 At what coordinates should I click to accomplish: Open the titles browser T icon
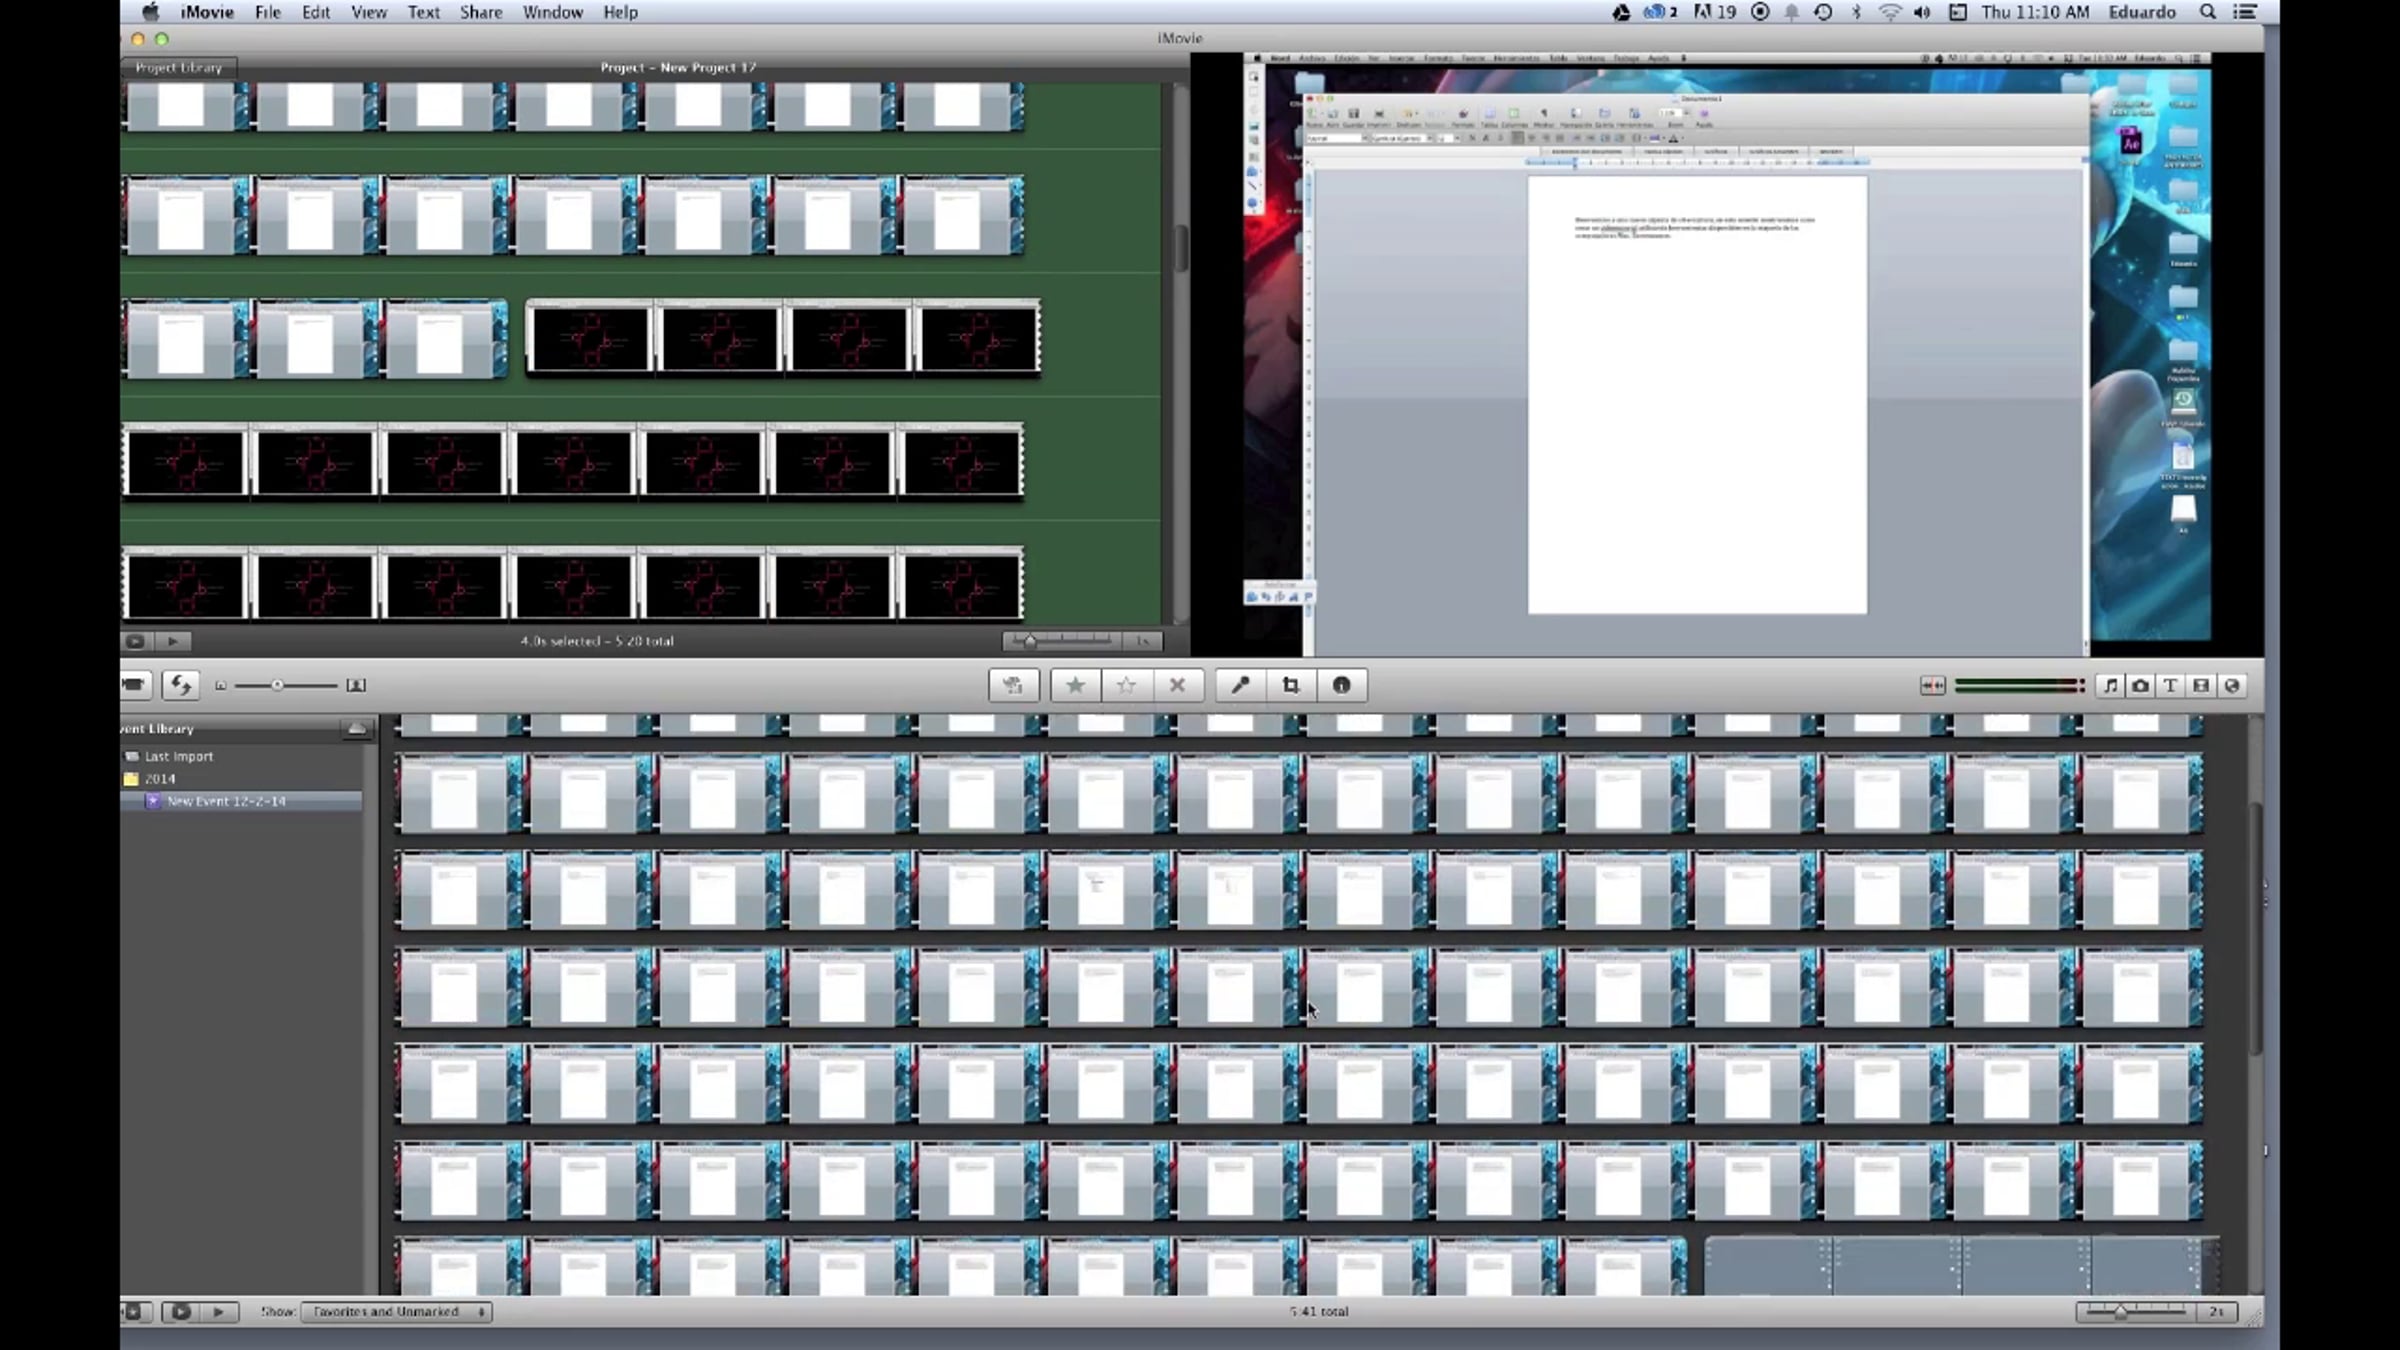[x=2170, y=685]
